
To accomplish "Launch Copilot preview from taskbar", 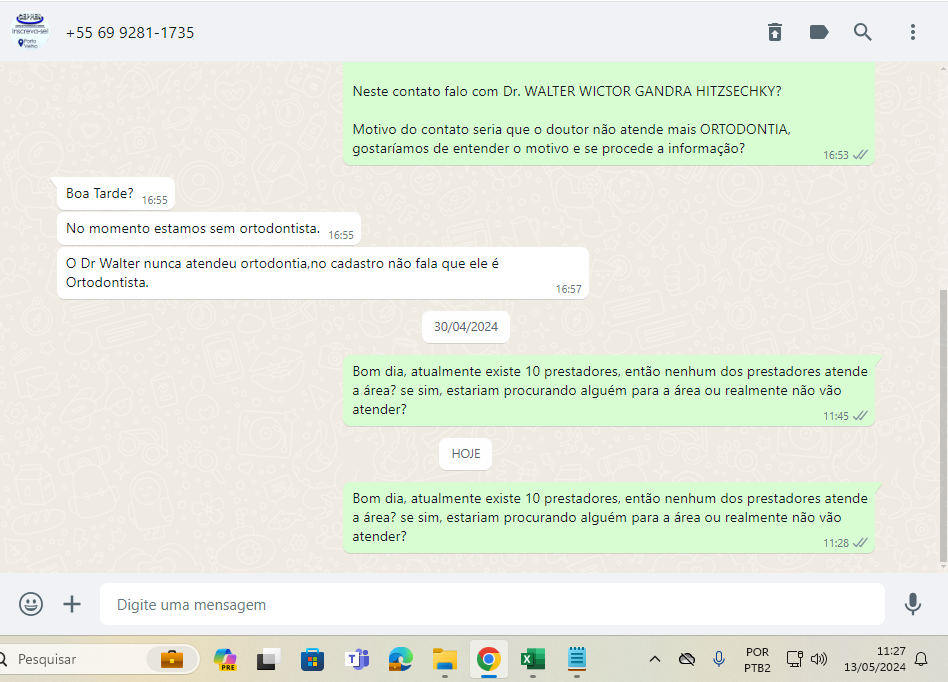I will (x=226, y=659).
